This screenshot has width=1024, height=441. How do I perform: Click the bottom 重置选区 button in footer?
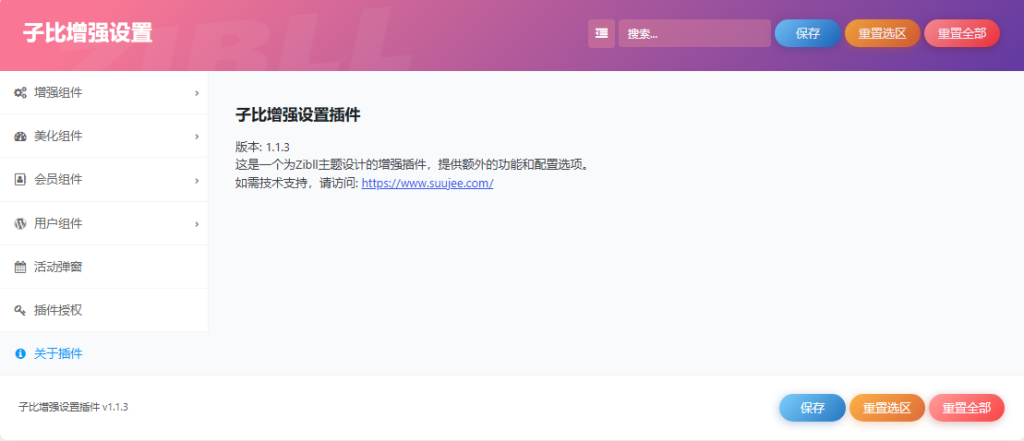tap(887, 408)
